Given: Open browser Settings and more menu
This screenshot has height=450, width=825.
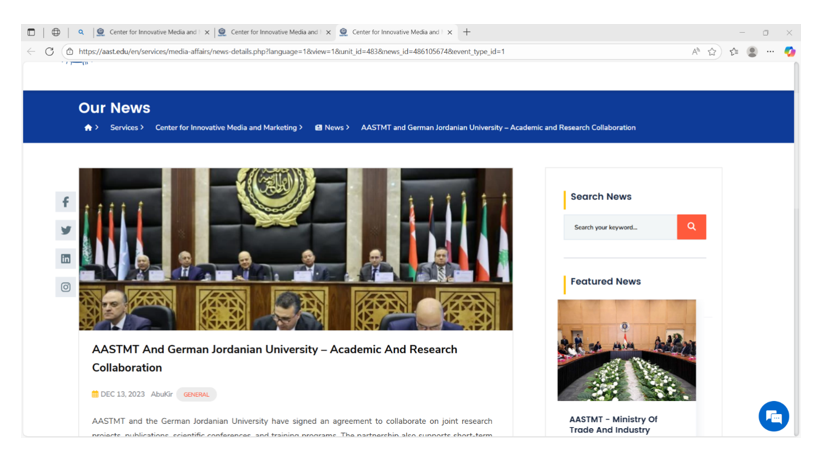Looking at the screenshot, I should pyautogui.click(x=770, y=52).
